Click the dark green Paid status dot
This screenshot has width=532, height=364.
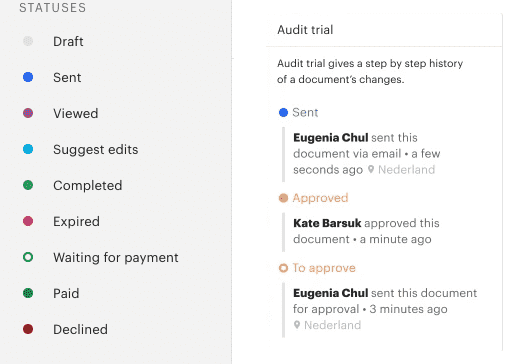(28, 293)
